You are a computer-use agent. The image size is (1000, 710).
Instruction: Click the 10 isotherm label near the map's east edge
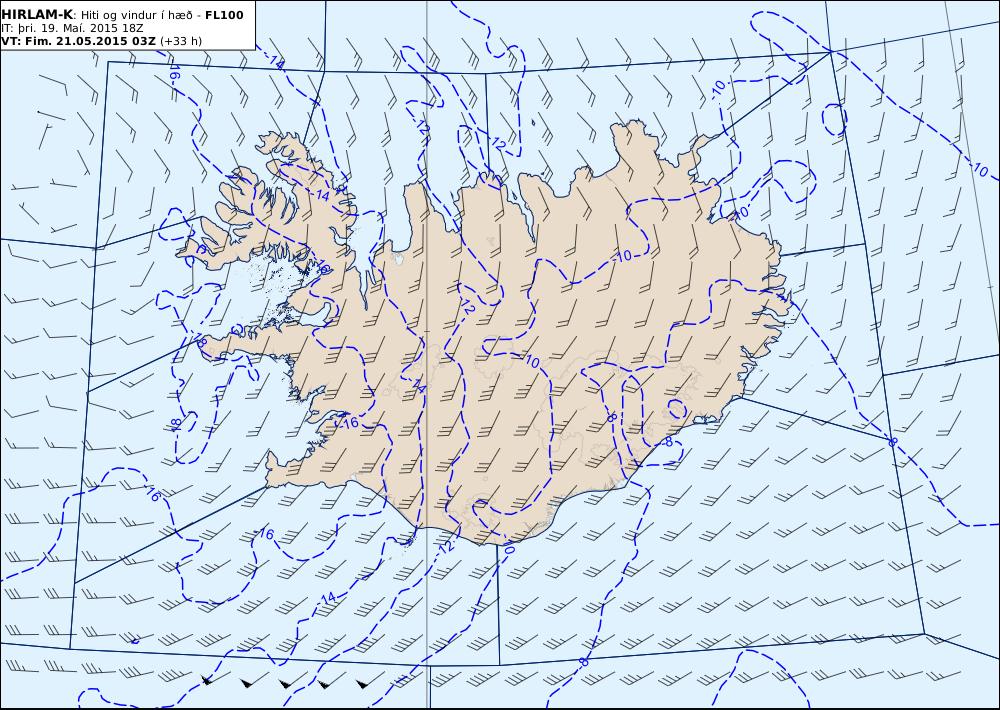[x=981, y=170]
